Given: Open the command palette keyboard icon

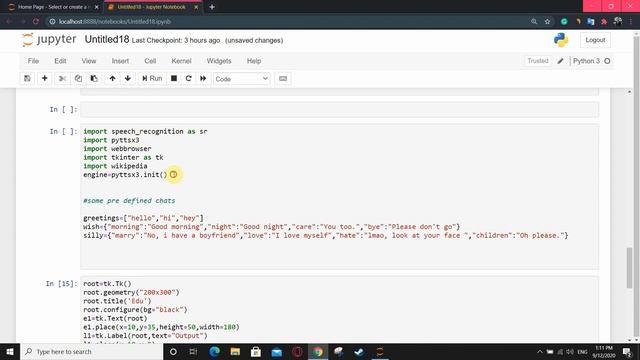Looking at the screenshot, I should click(x=283, y=78).
